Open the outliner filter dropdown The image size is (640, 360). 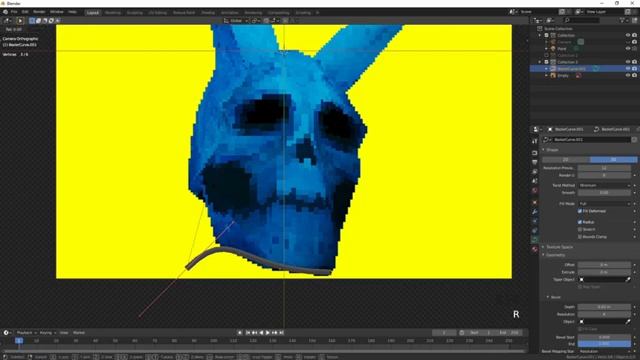coord(623,20)
